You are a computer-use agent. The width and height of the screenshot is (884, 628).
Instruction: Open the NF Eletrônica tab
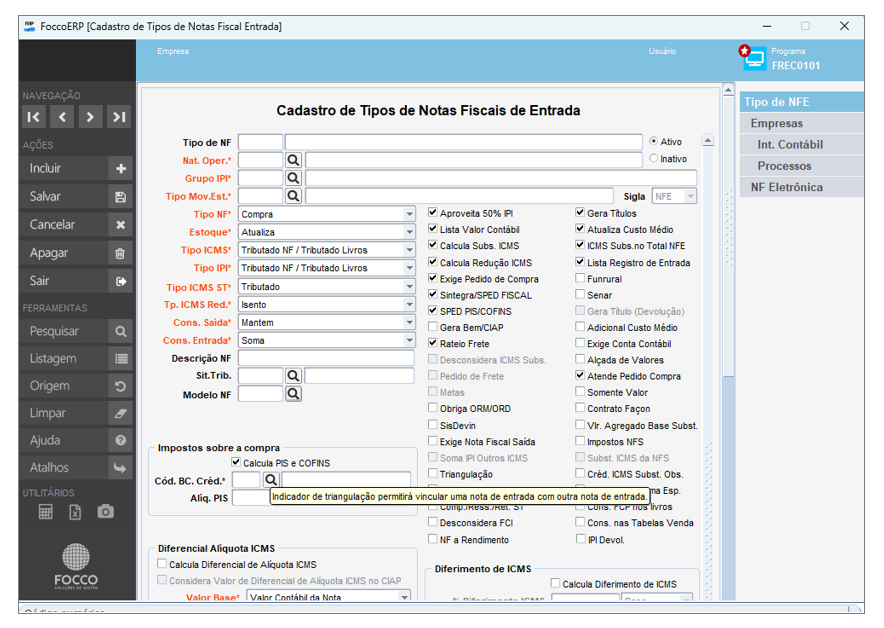pos(801,187)
